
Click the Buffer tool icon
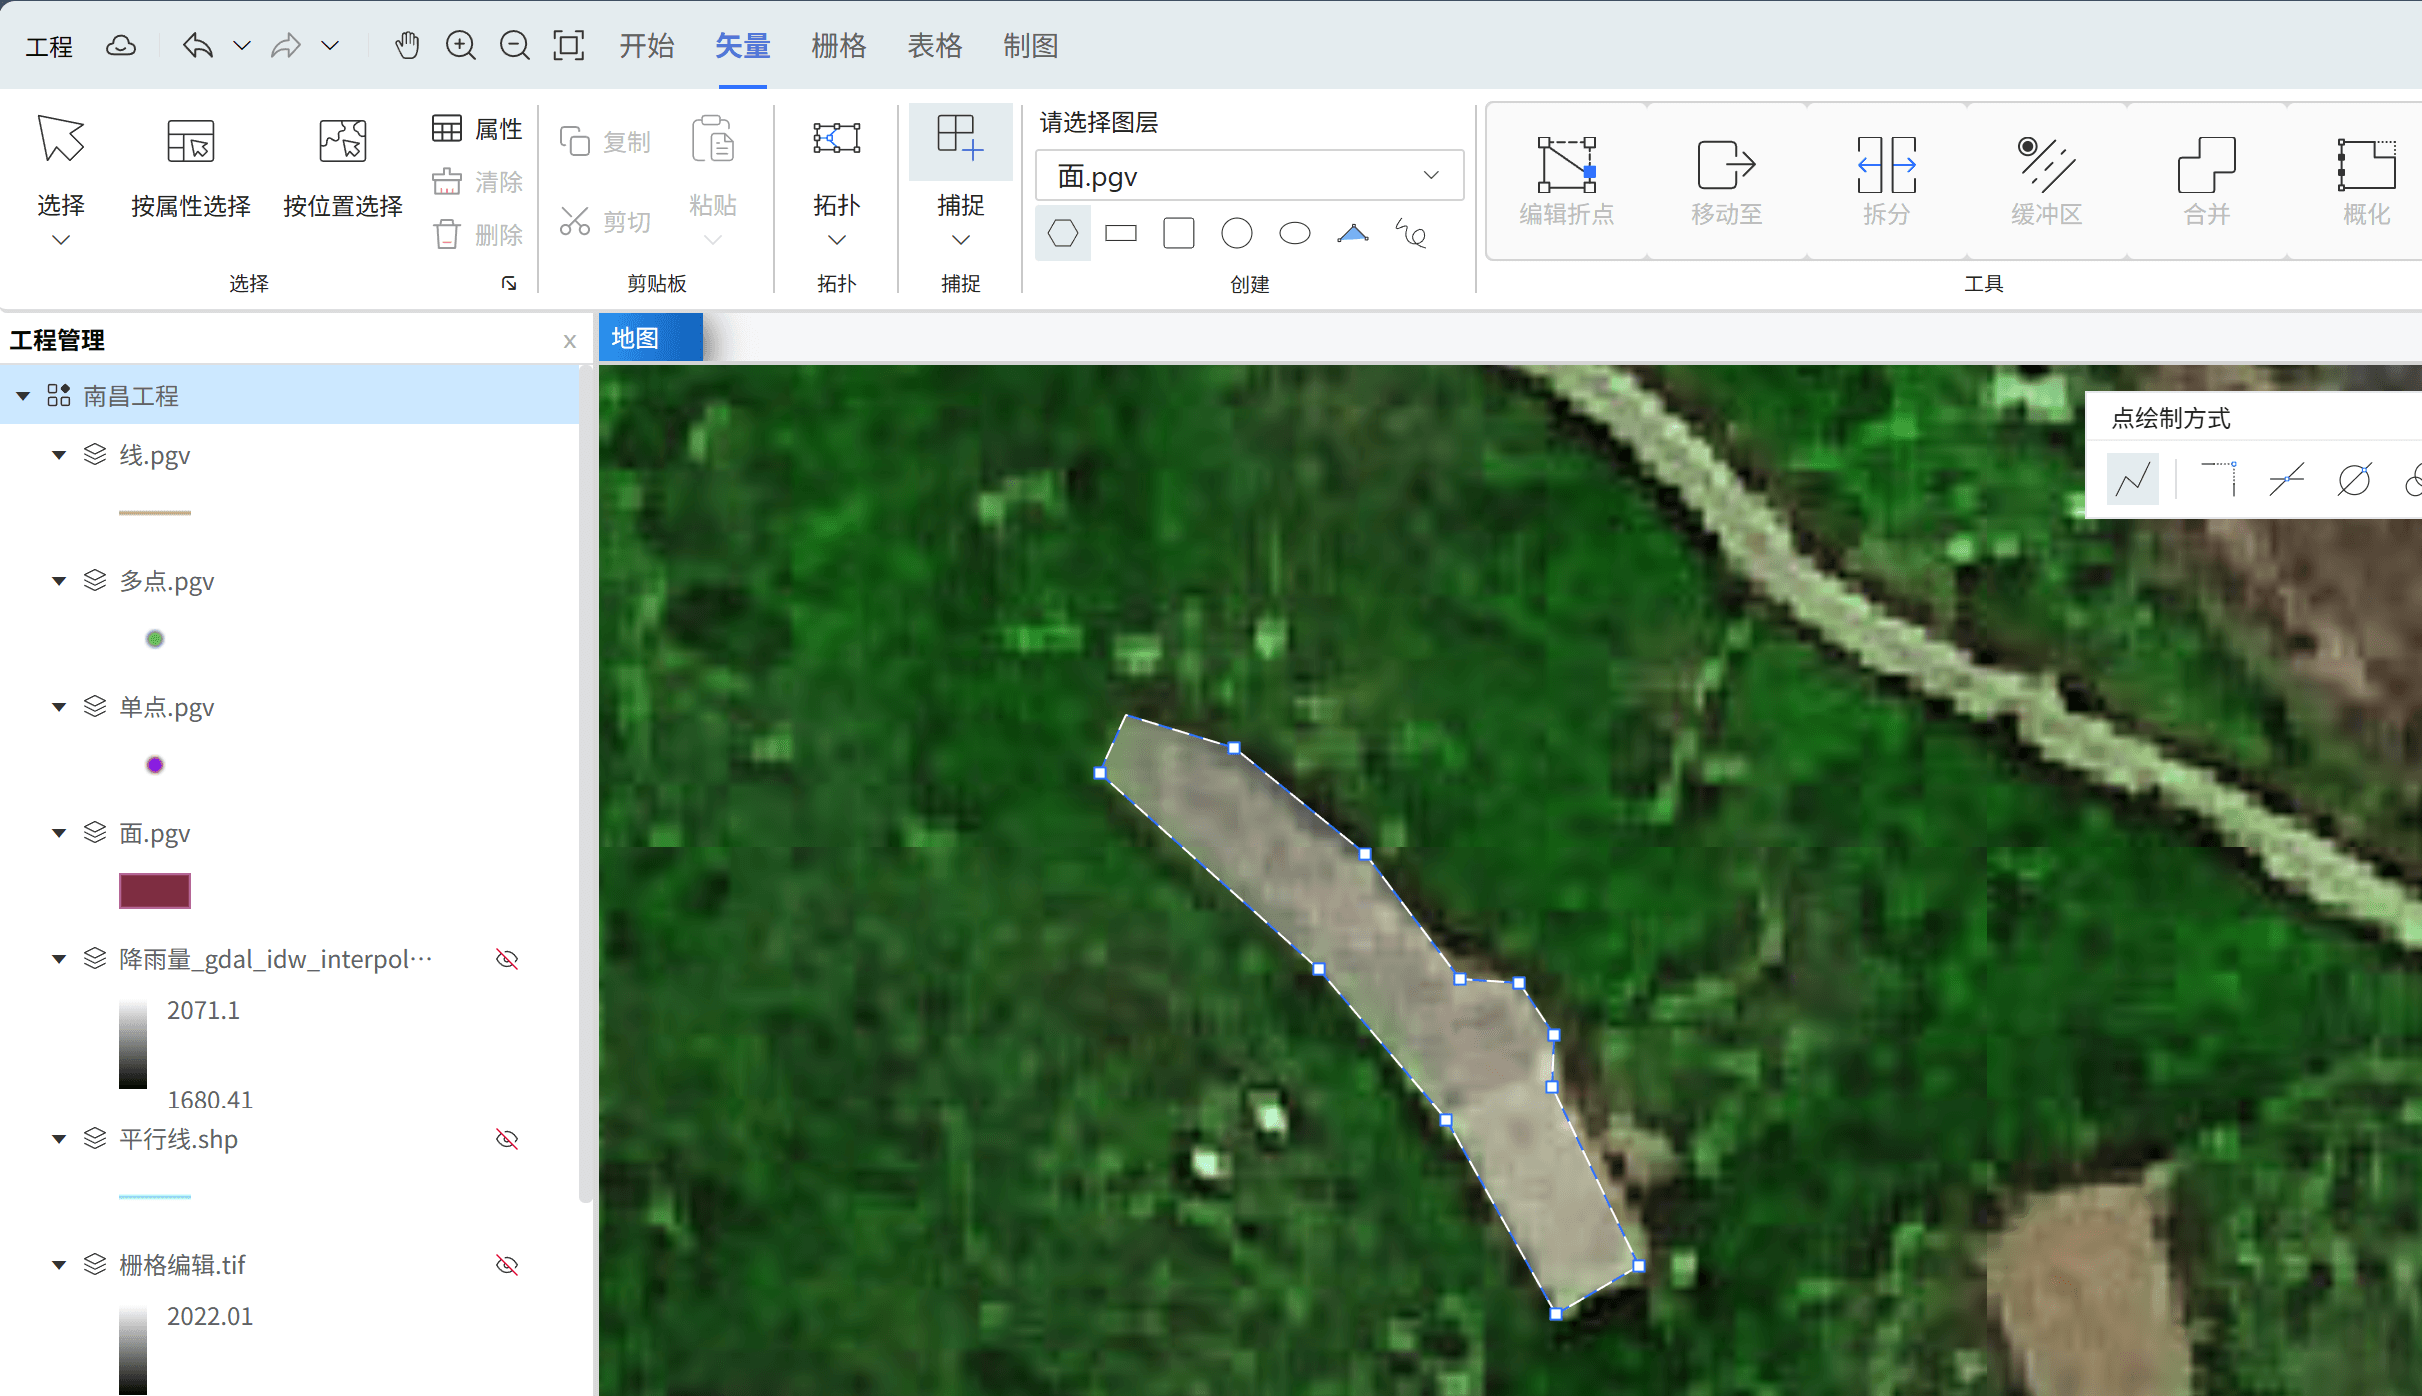[2046, 165]
